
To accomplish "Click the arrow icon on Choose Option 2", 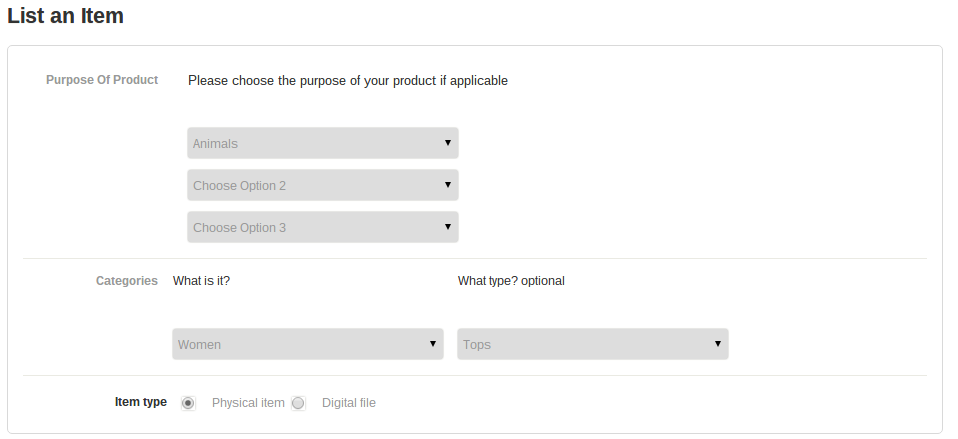I will tap(448, 185).
